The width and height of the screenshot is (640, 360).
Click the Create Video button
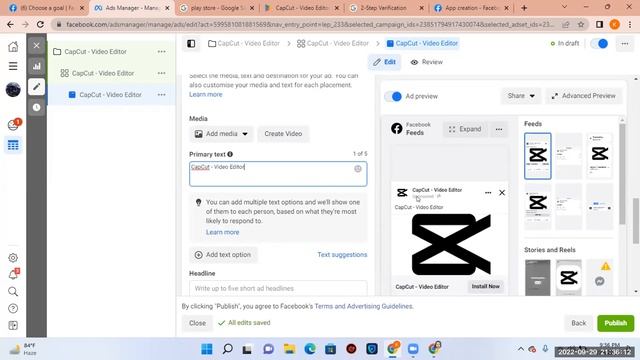click(283, 134)
